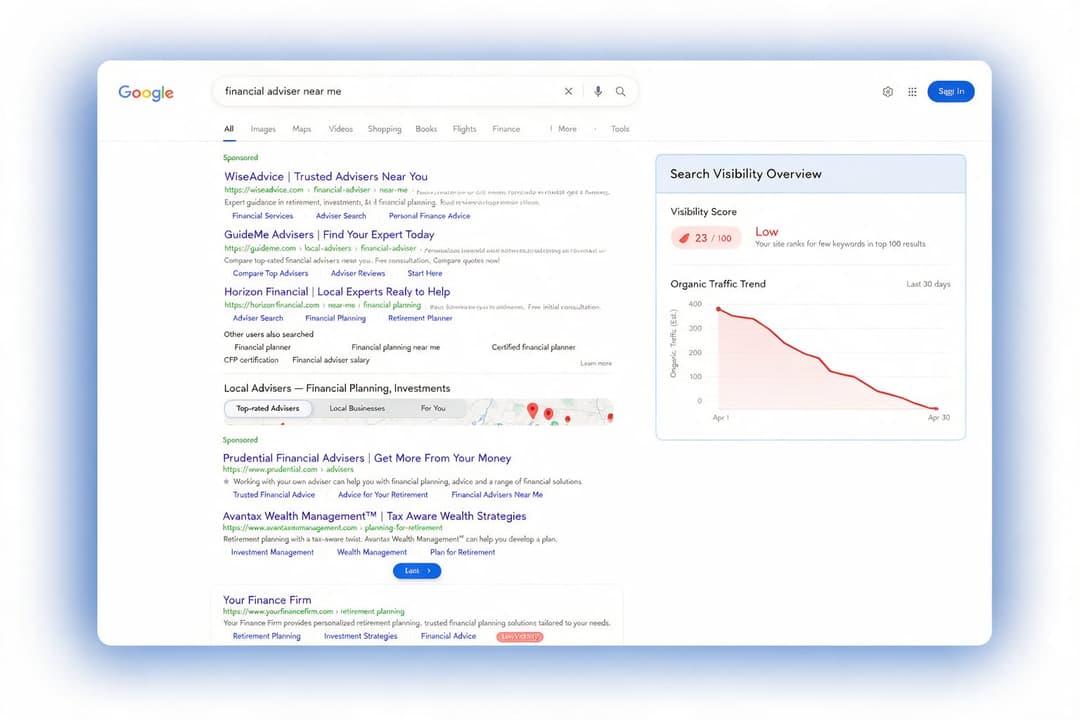Click the Last 30 days label
The width and height of the screenshot is (1080, 720).
(x=928, y=284)
